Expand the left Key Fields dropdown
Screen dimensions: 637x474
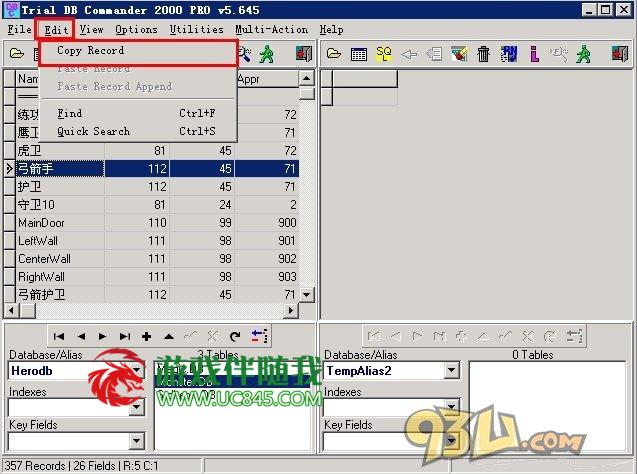137,440
